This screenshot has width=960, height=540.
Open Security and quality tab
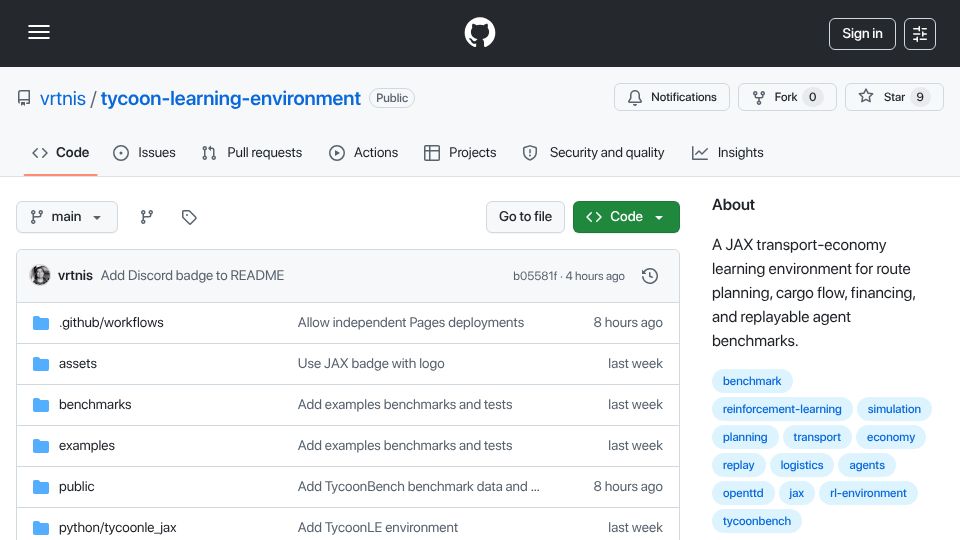pyautogui.click(x=593, y=152)
